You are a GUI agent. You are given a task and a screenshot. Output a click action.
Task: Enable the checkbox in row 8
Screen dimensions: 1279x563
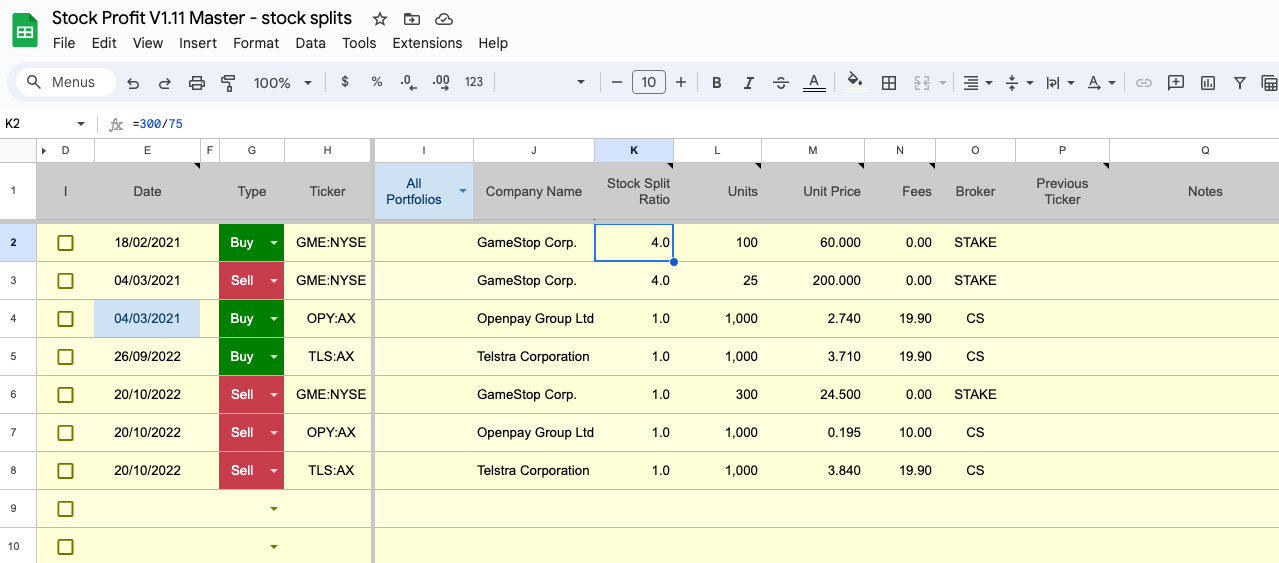point(66,471)
